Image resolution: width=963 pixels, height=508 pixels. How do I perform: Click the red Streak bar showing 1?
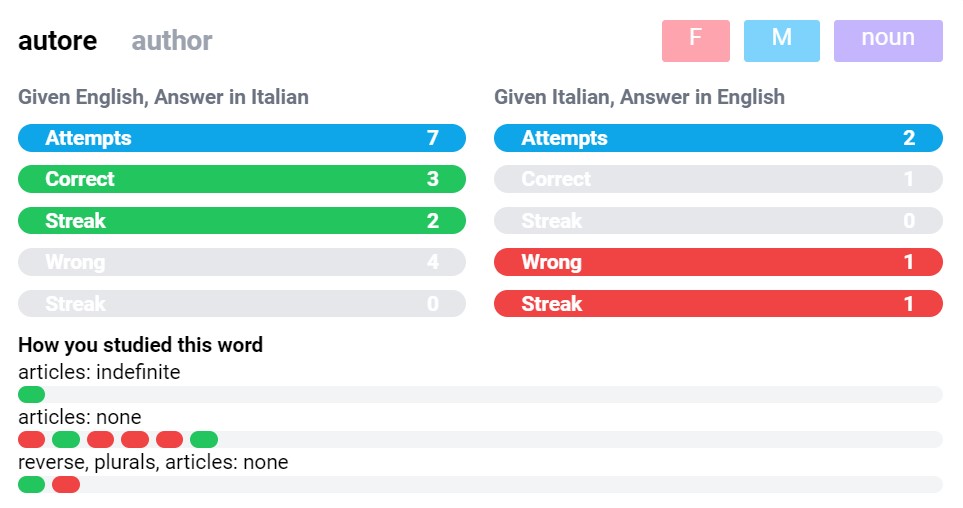point(718,303)
